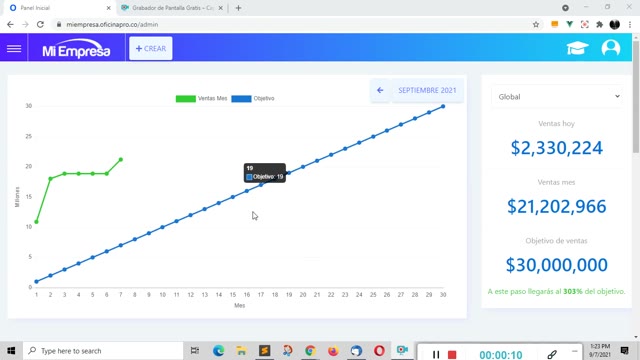Image resolution: width=640 pixels, height=360 pixels.
Task: Close the Grabador de Pantalla tab
Action: pos(220,8)
